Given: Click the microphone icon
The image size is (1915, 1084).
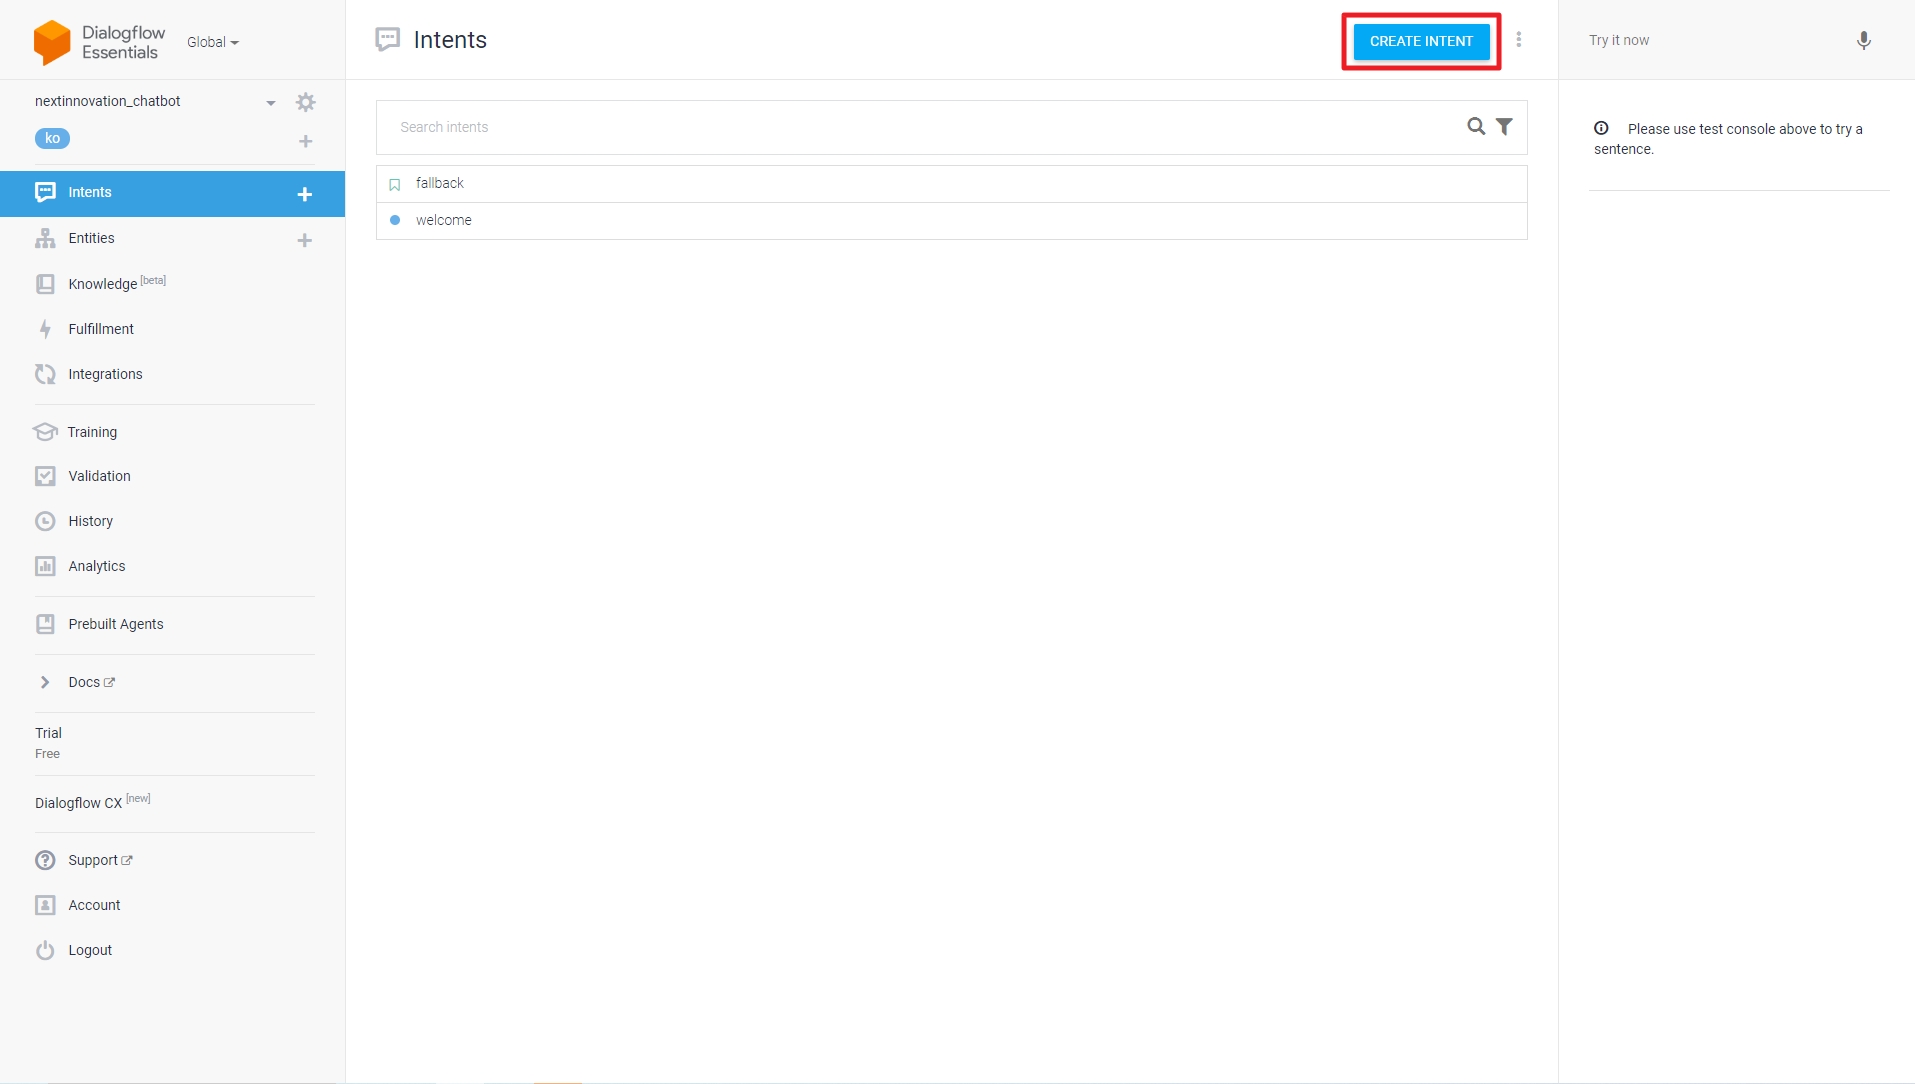Looking at the screenshot, I should tap(1864, 40).
